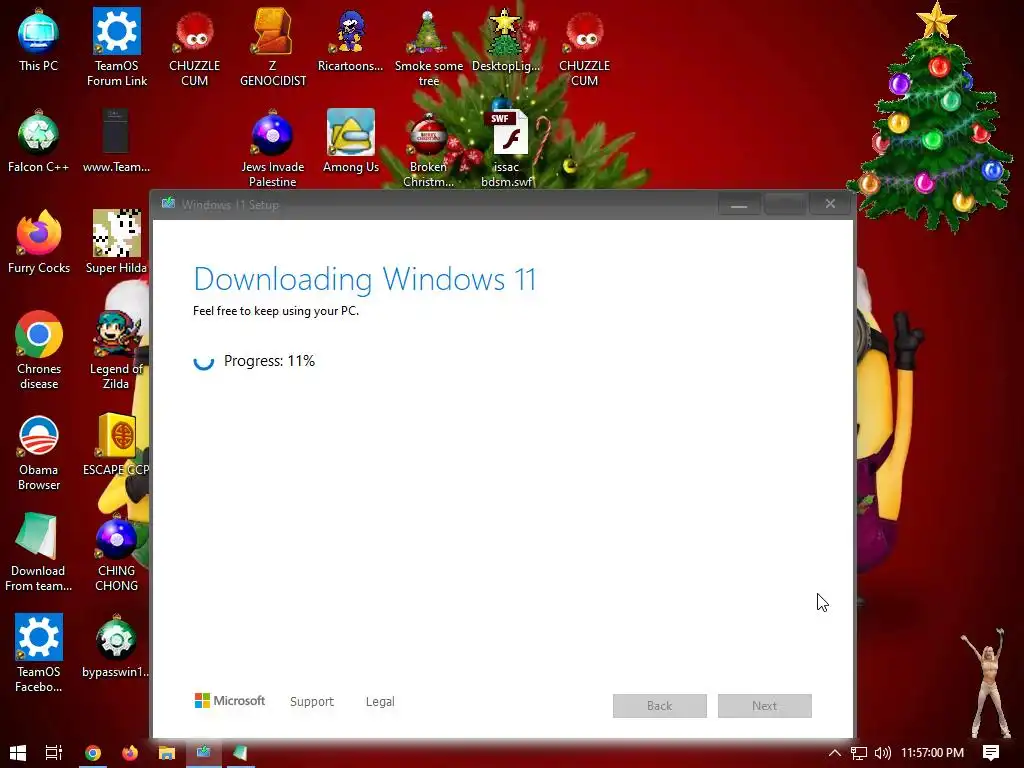The width and height of the screenshot is (1024, 768).
Task: Minimize the Windows 11 Setup window
Action: pos(739,204)
